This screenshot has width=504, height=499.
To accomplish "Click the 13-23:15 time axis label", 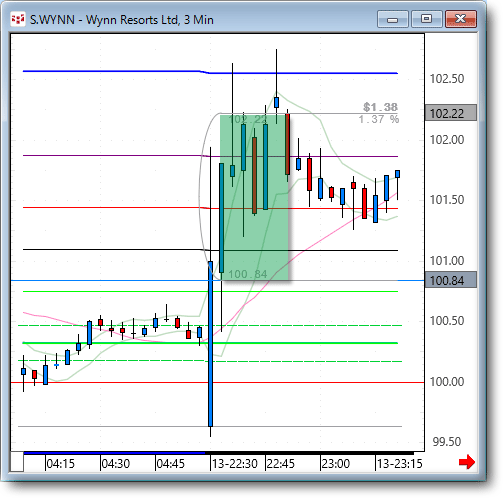I will tap(399, 464).
